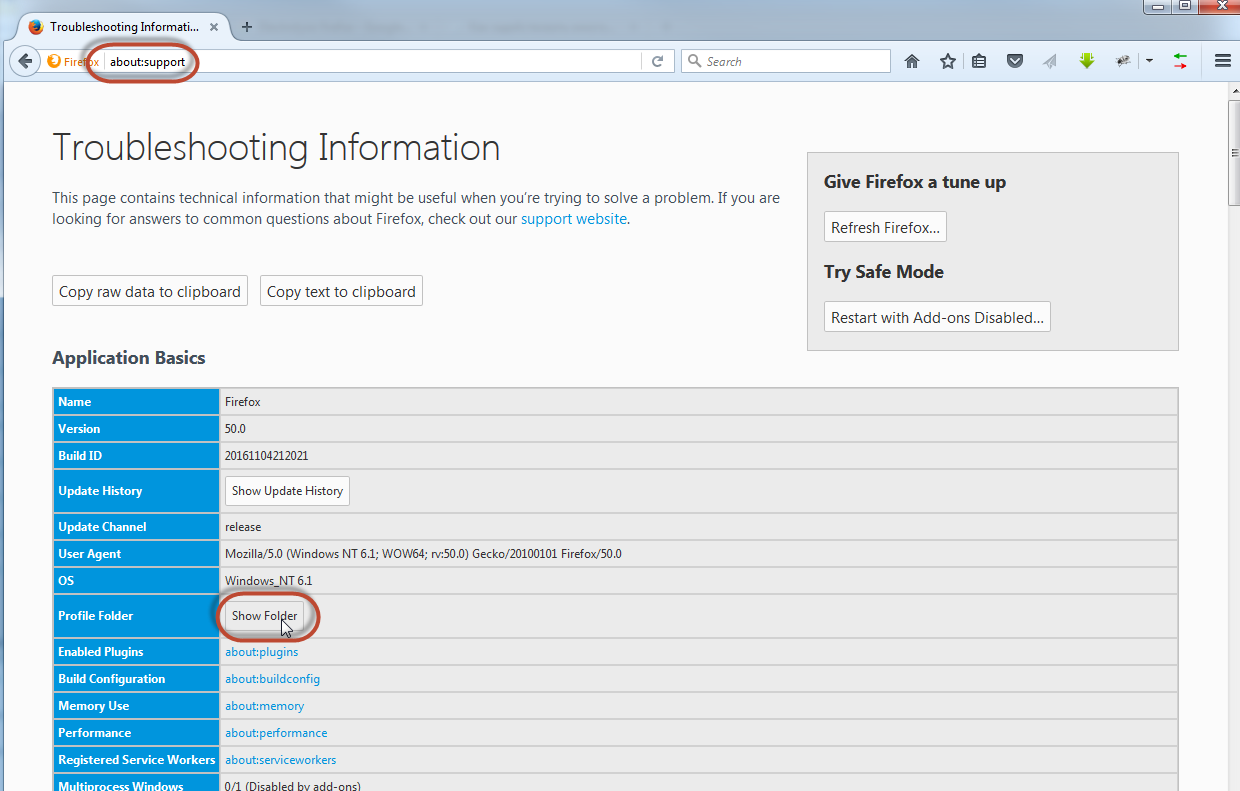Click the Try Safe Mode heading
1240x791 pixels.
pyautogui.click(x=884, y=272)
